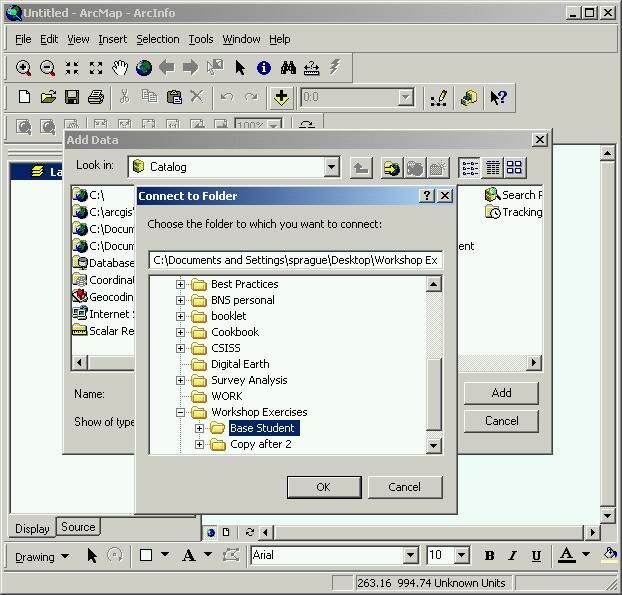Choose the Select Elements arrow tool
The height and width of the screenshot is (595, 622).
pyautogui.click(x=240, y=68)
